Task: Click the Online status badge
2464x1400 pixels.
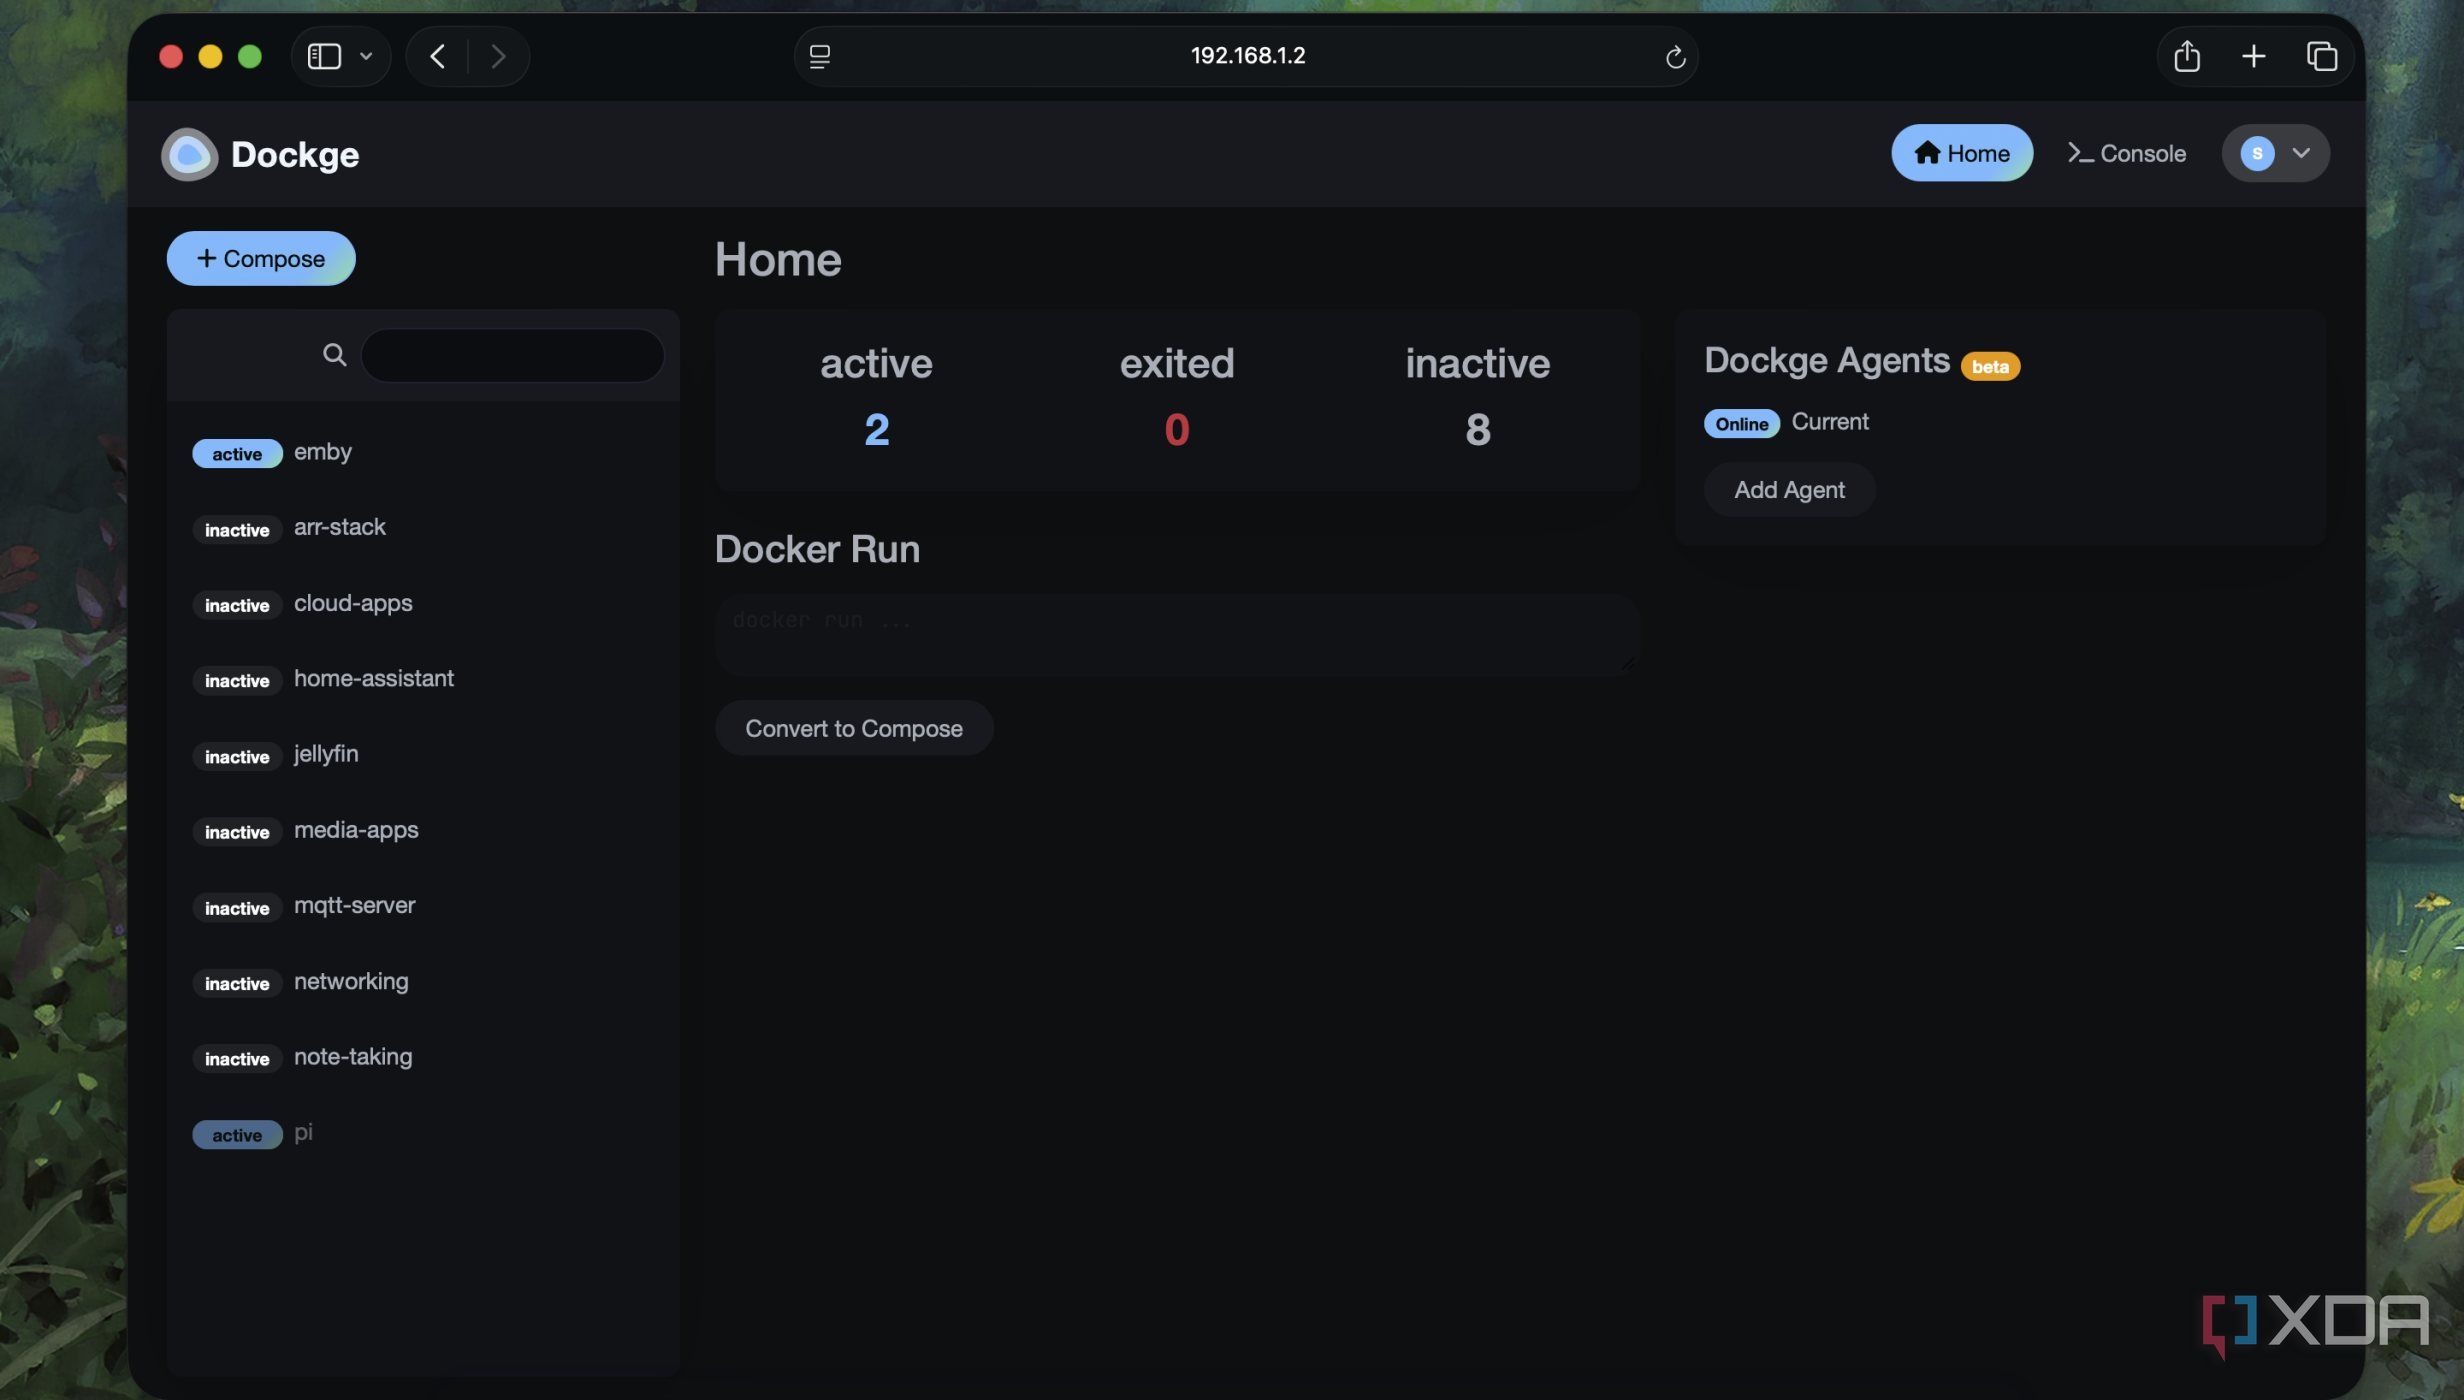Action: [1741, 423]
